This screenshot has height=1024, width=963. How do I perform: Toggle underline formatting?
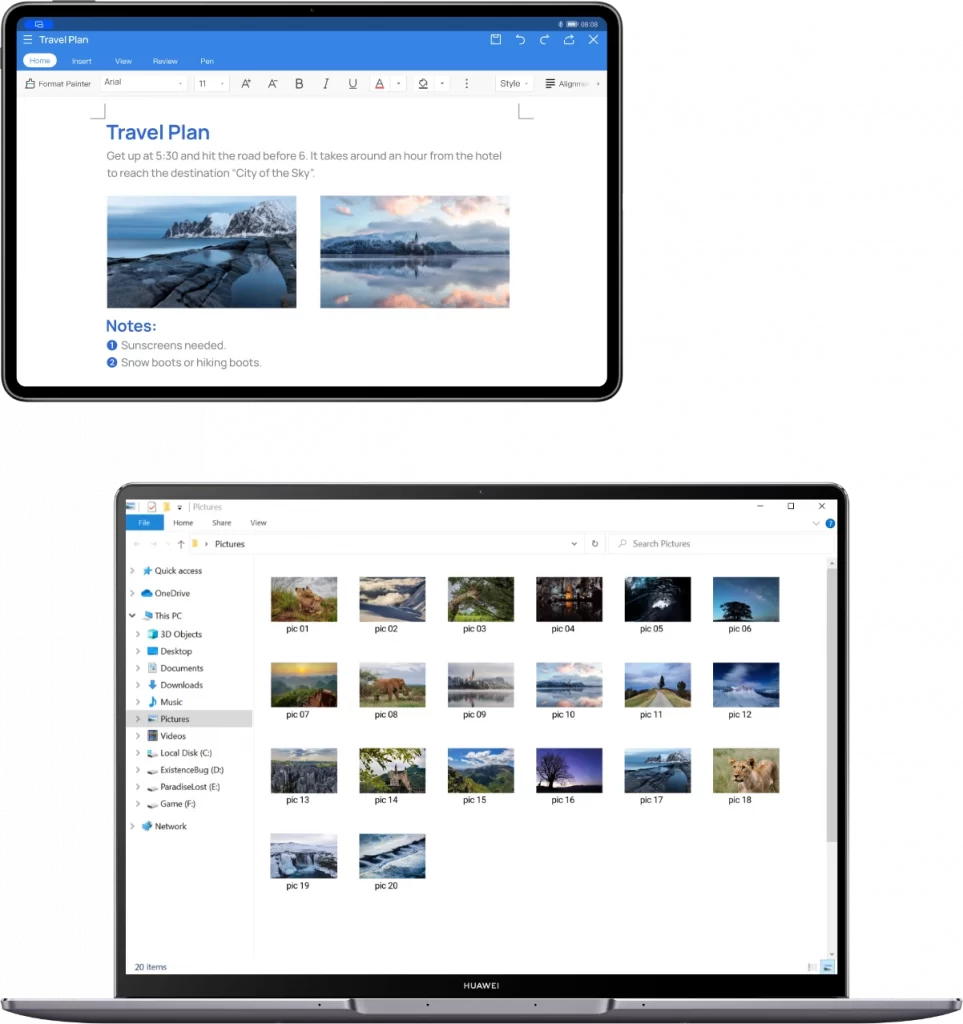coord(353,84)
